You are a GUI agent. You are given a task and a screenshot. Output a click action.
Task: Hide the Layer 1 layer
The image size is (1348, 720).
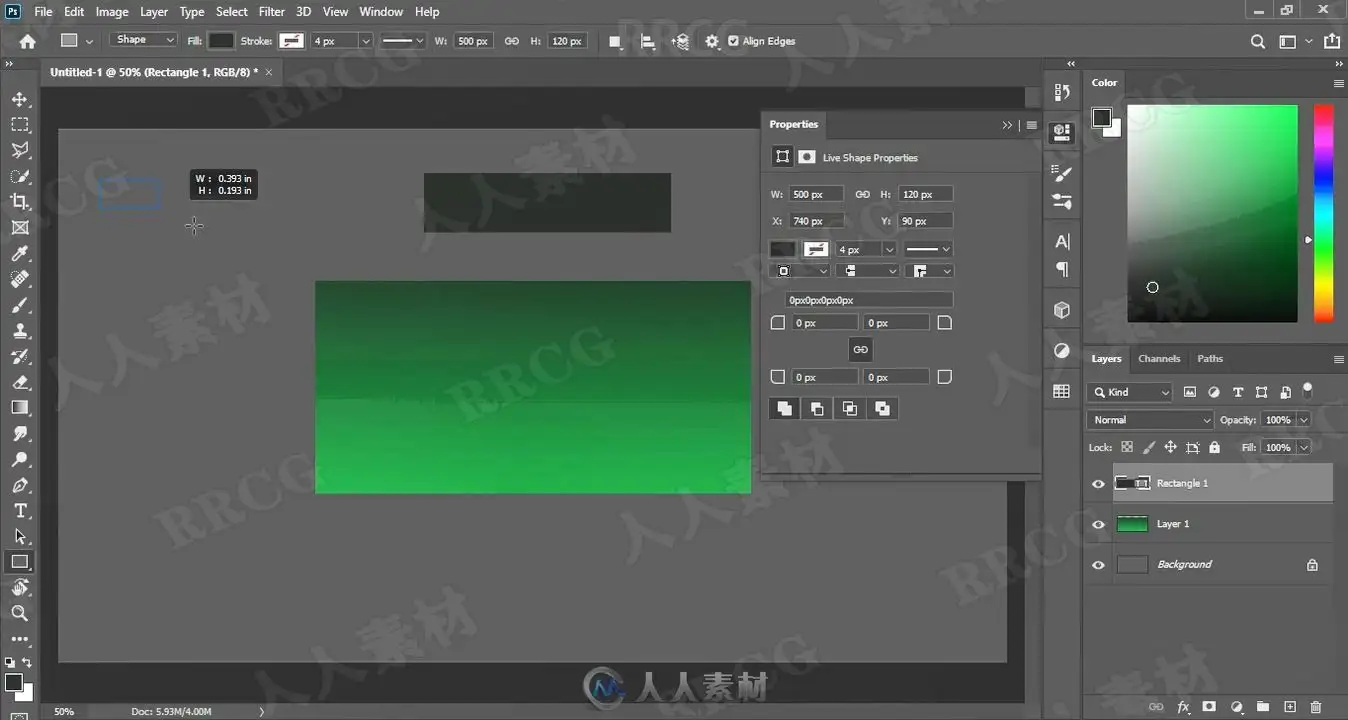[x=1098, y=524]
